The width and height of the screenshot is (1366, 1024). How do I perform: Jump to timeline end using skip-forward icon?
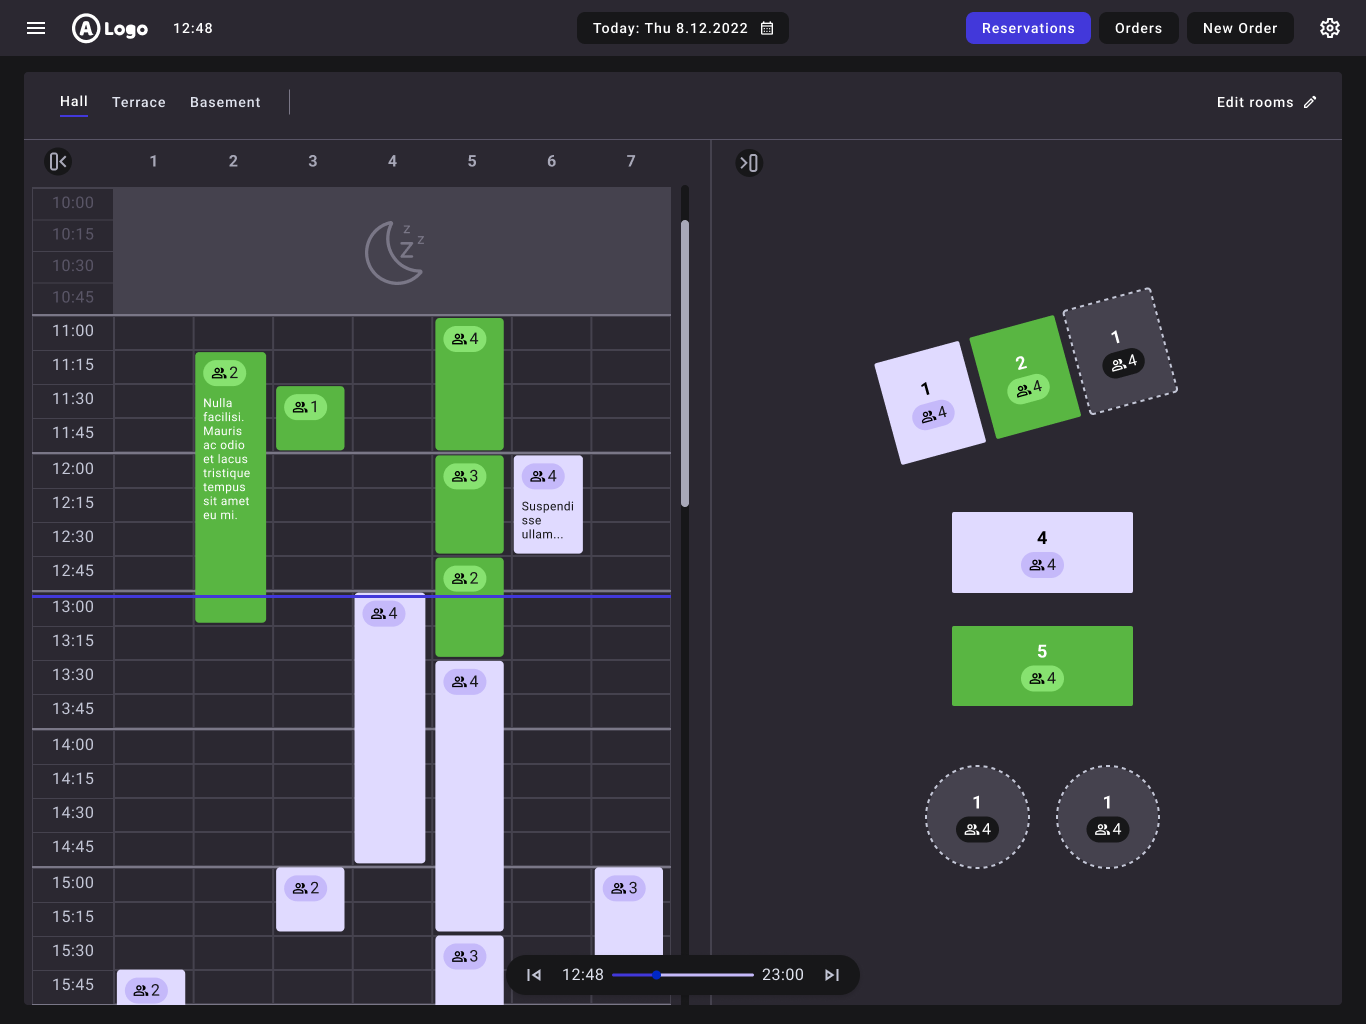coord(831,975)
